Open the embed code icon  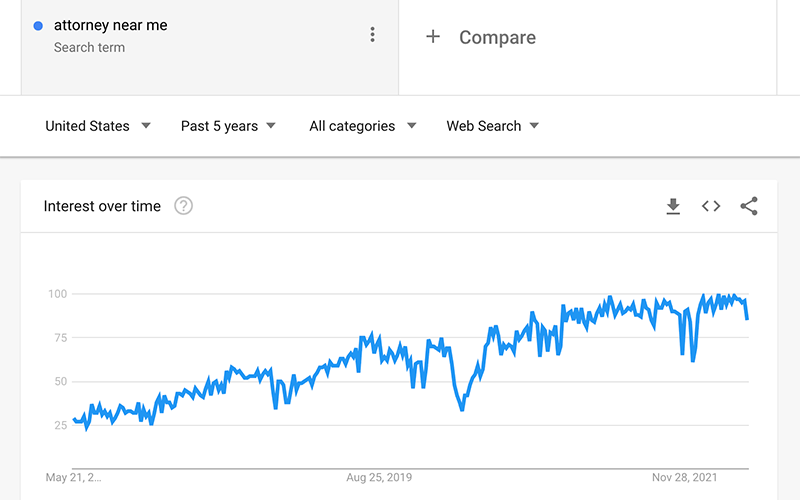[x=711, y=206]
